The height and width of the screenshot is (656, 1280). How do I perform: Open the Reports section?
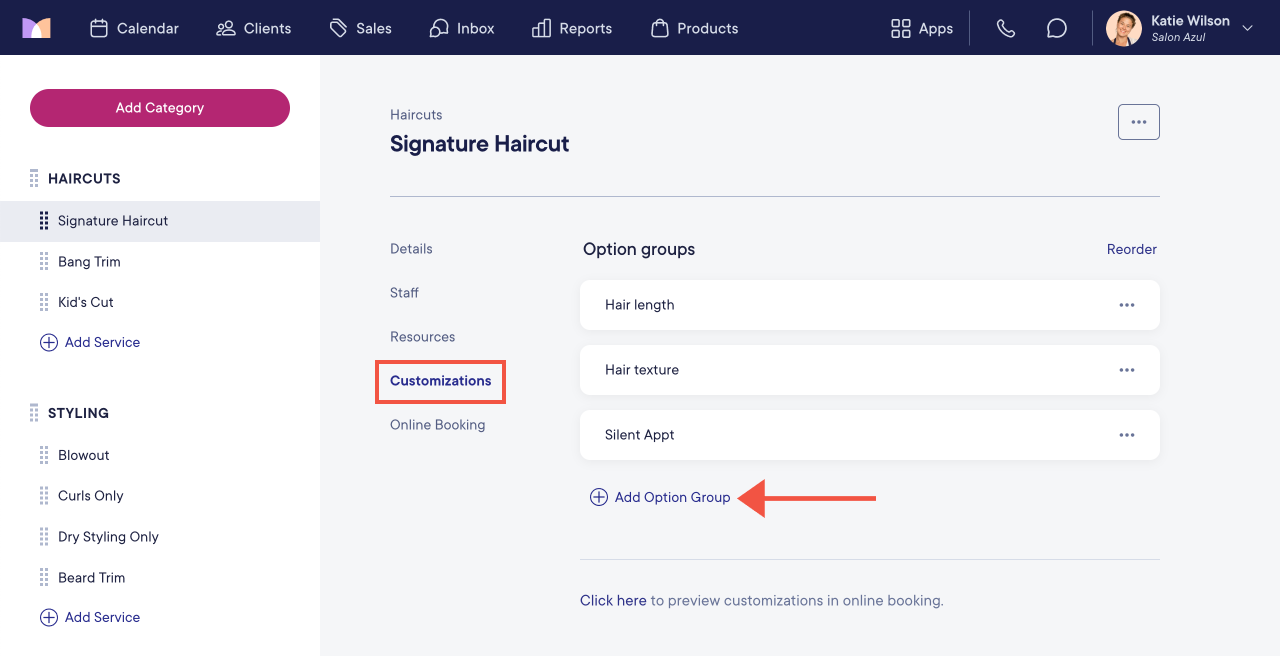click(x=572, y=28)
